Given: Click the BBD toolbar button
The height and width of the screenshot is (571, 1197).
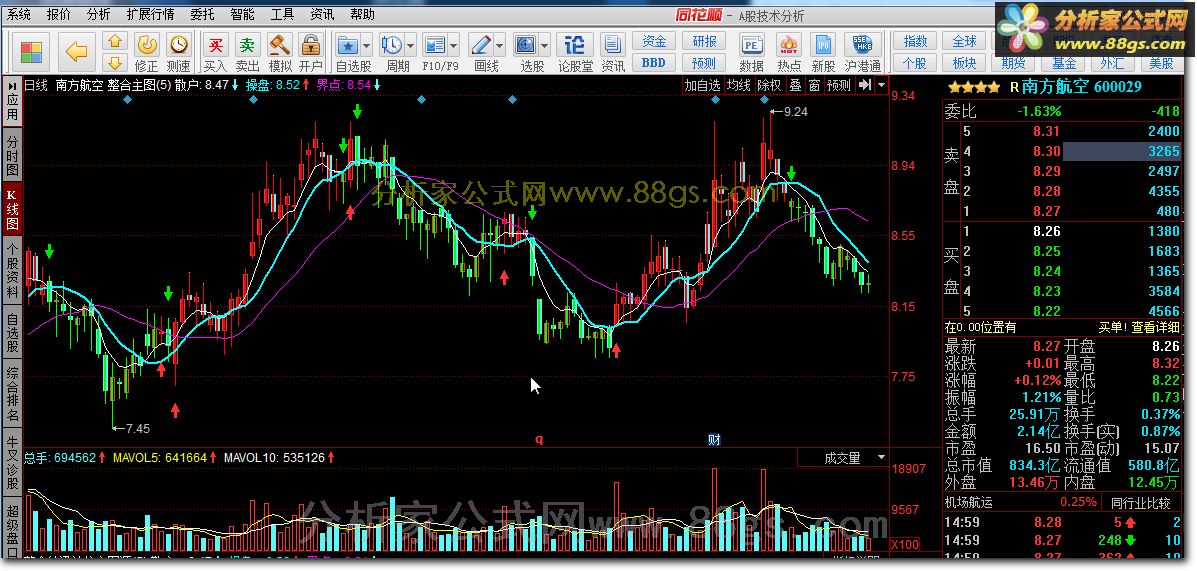Looking at the screenshot, I should coord(654,63).
